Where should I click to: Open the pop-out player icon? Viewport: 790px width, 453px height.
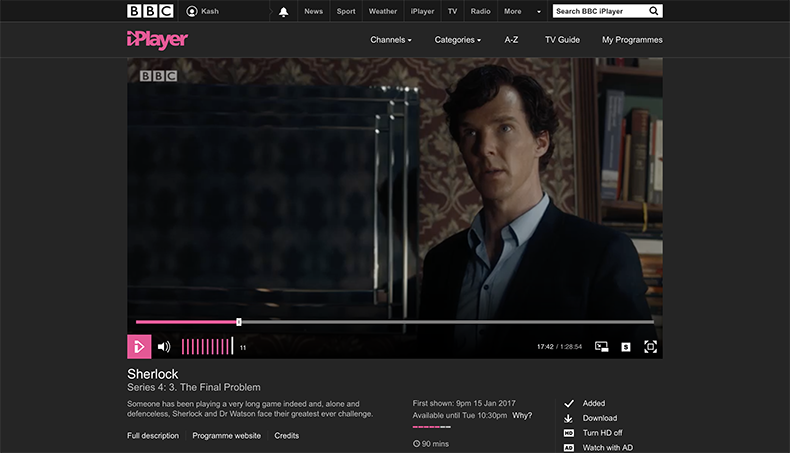(602, 347)
